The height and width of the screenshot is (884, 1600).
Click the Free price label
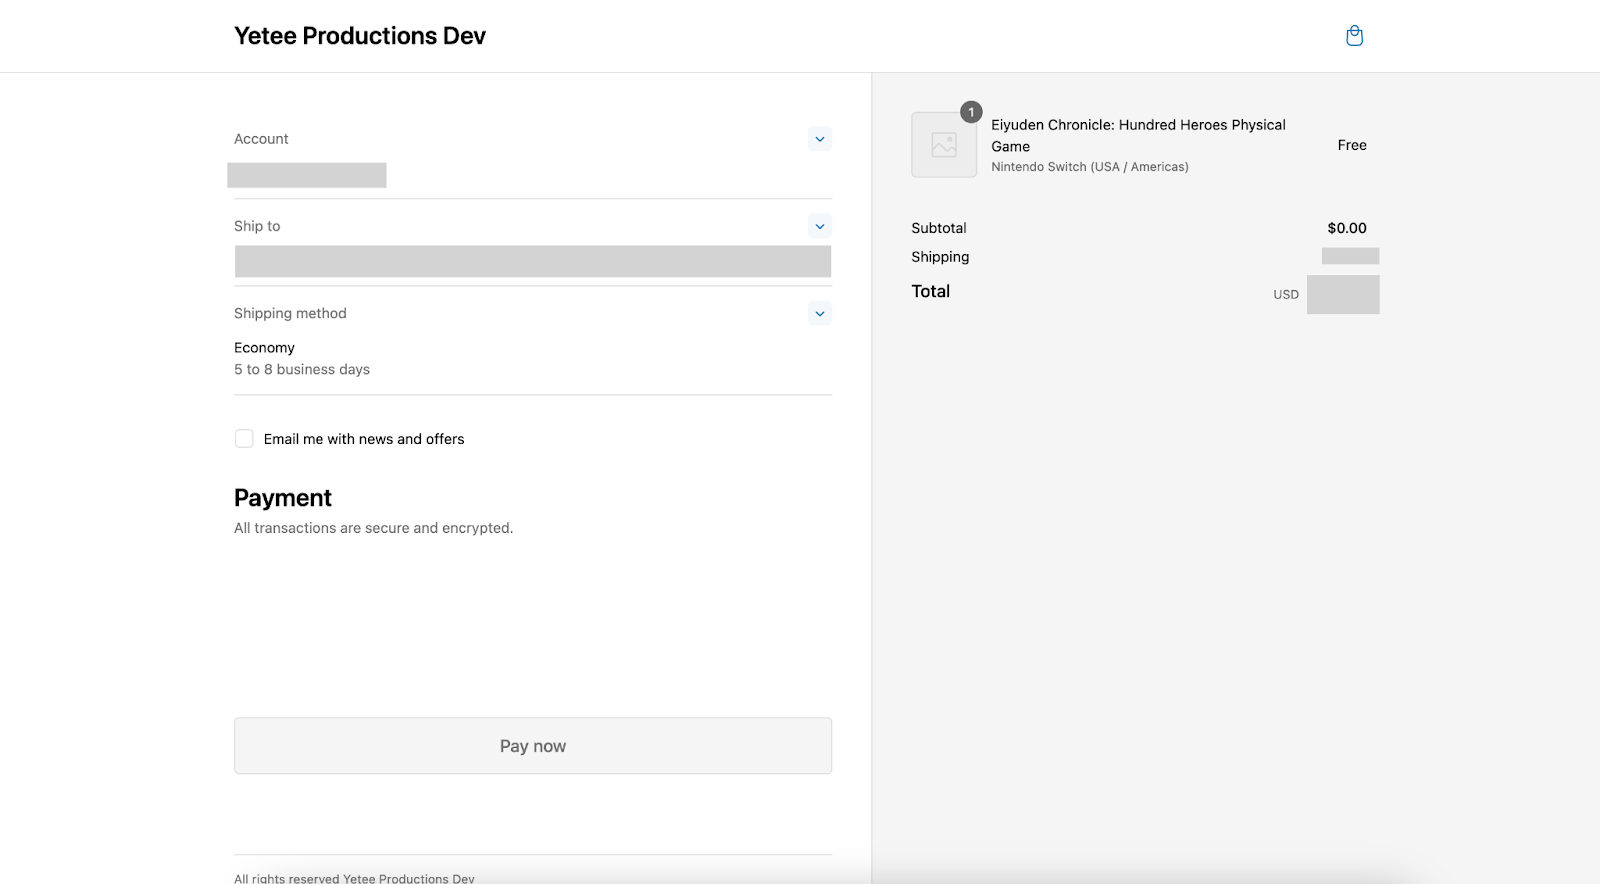coord(1352,145)
